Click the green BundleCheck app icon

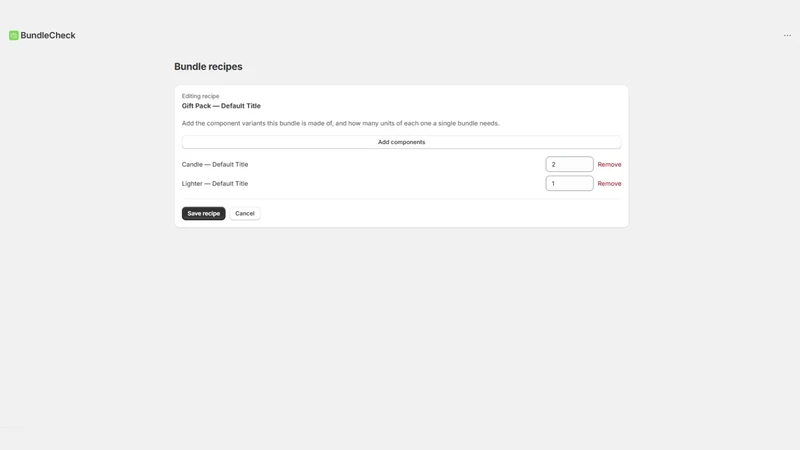pyautogui.click(x=14, y=35)
